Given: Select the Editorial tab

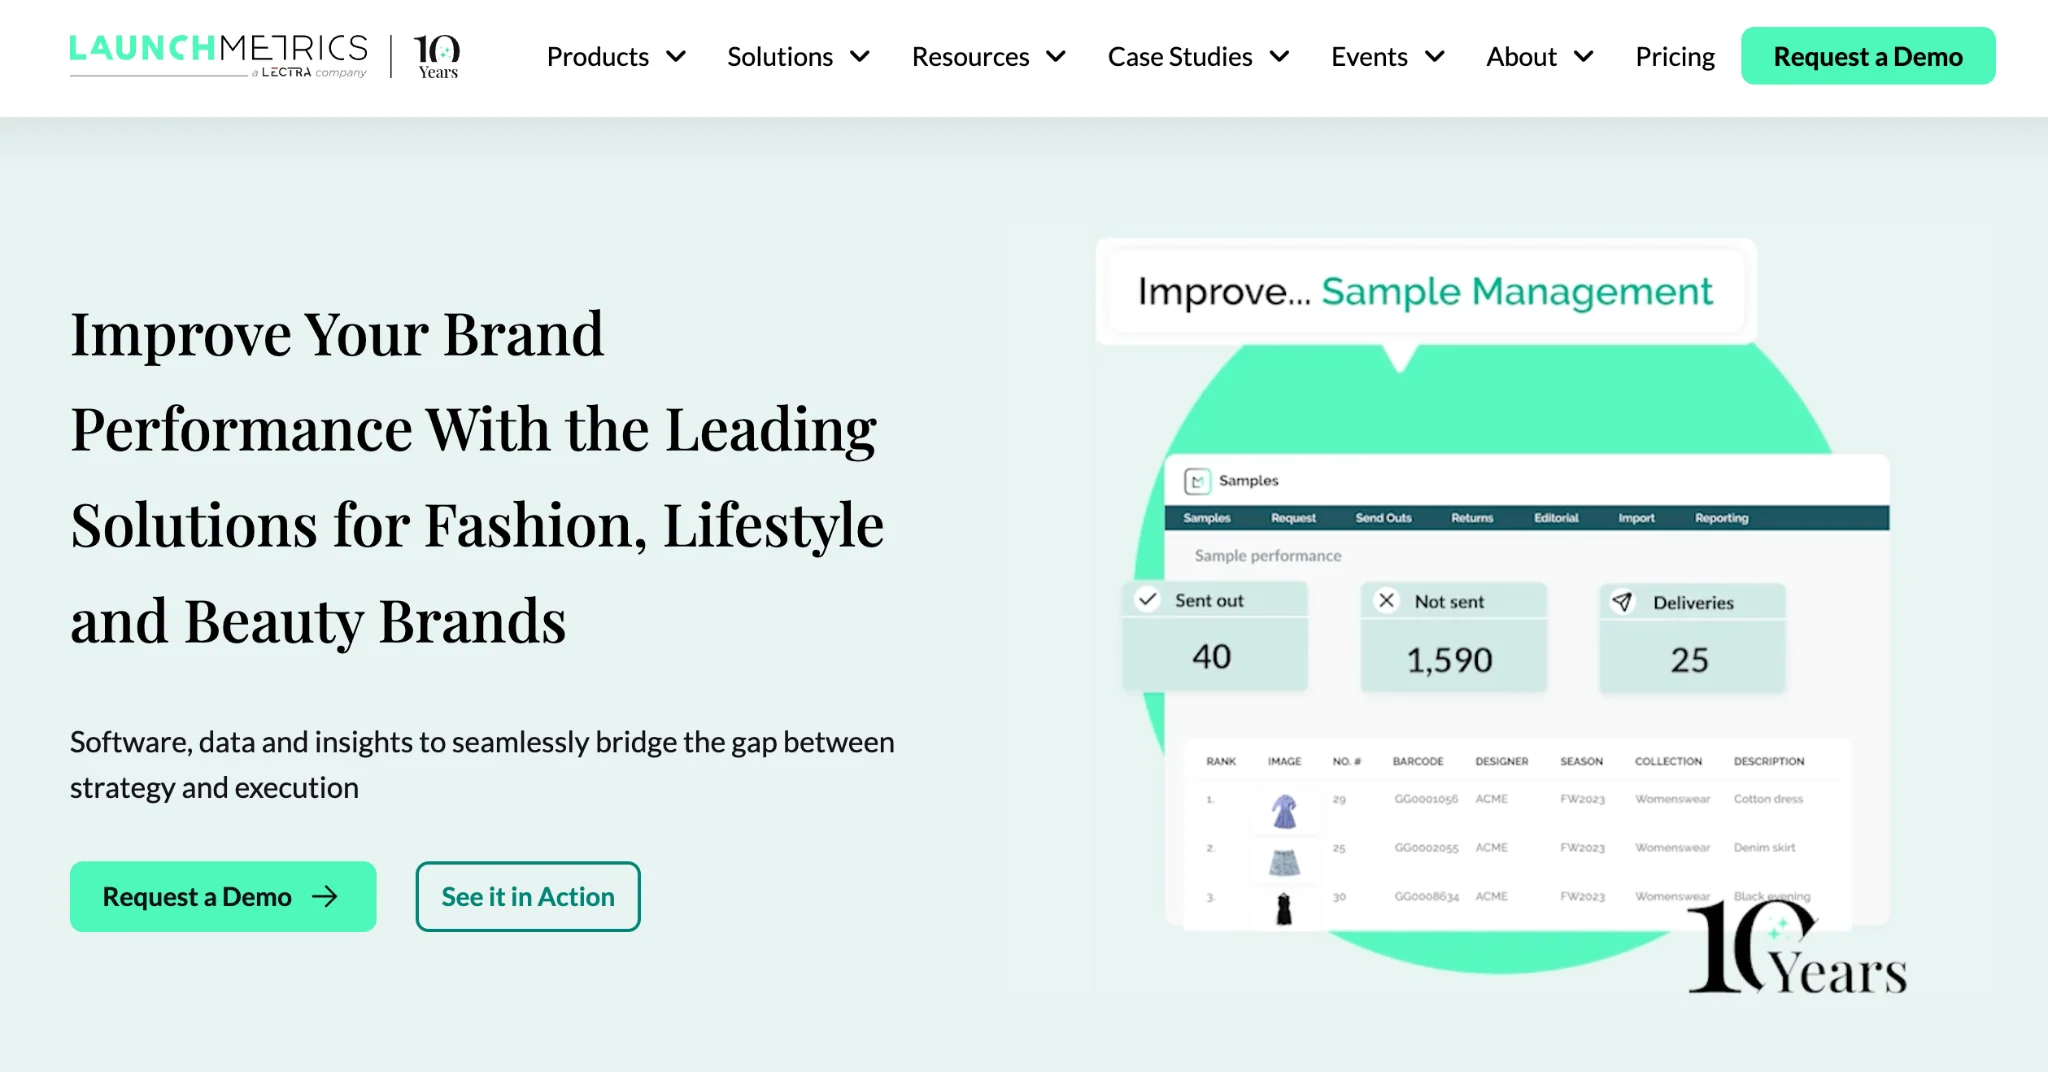Looking at the screenshot, I should 1556,518.
